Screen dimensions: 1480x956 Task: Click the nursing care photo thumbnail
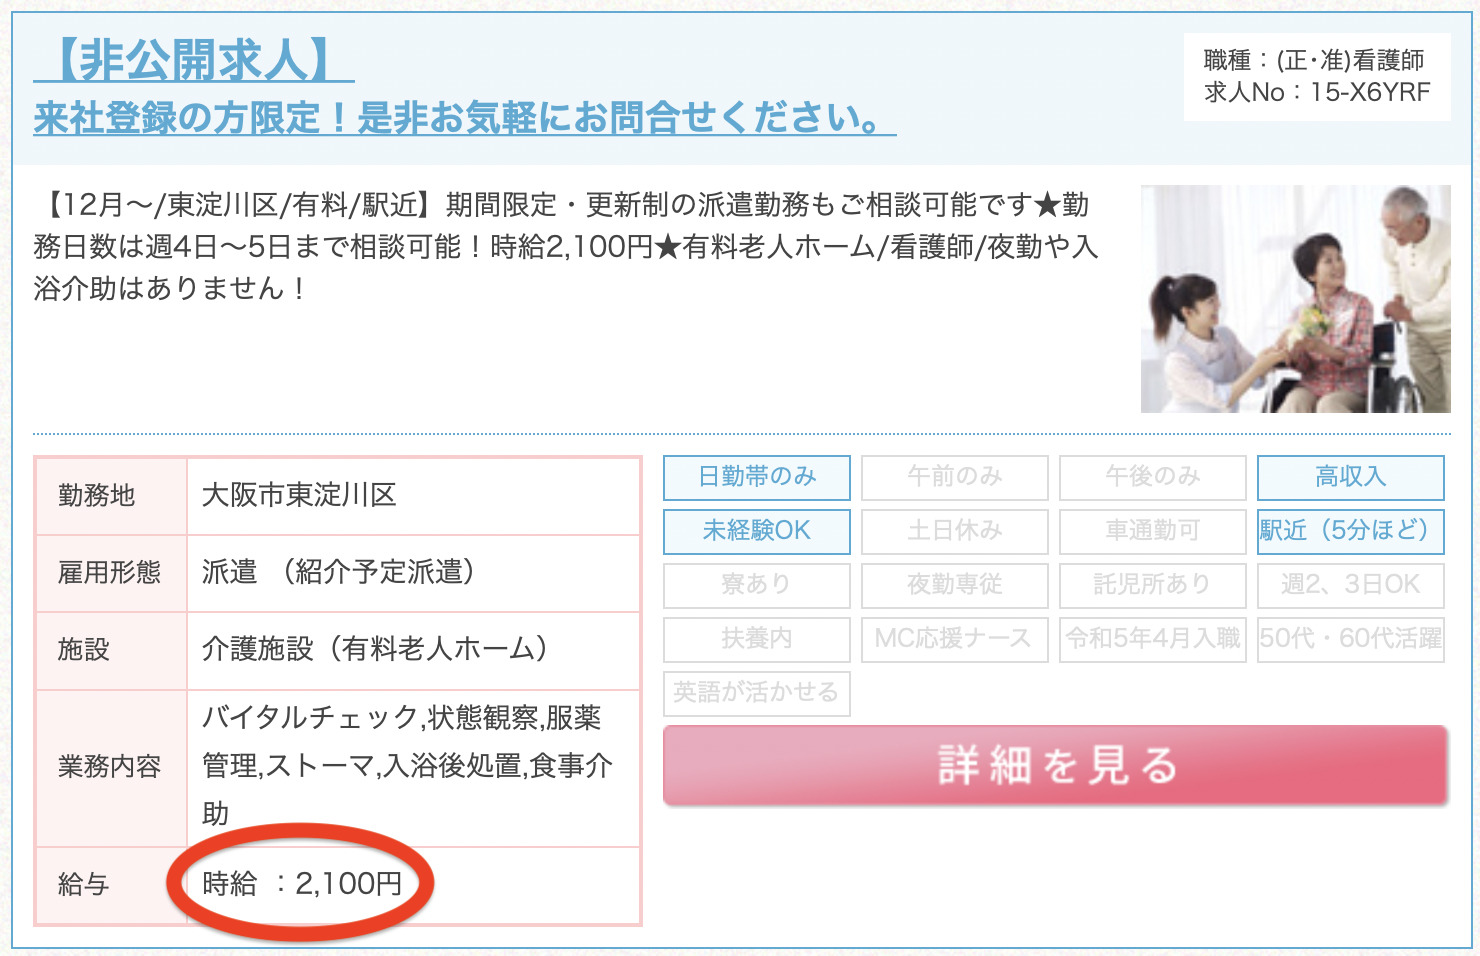pyautogui.click(x=1296, y=299)
